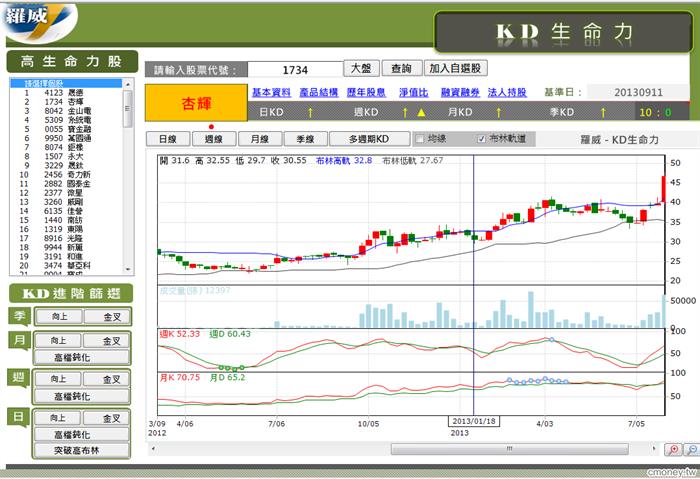The image size is (700, 479).
Task: Click the 月 row 金叉 filter button
Action: [x=107, y=341]
